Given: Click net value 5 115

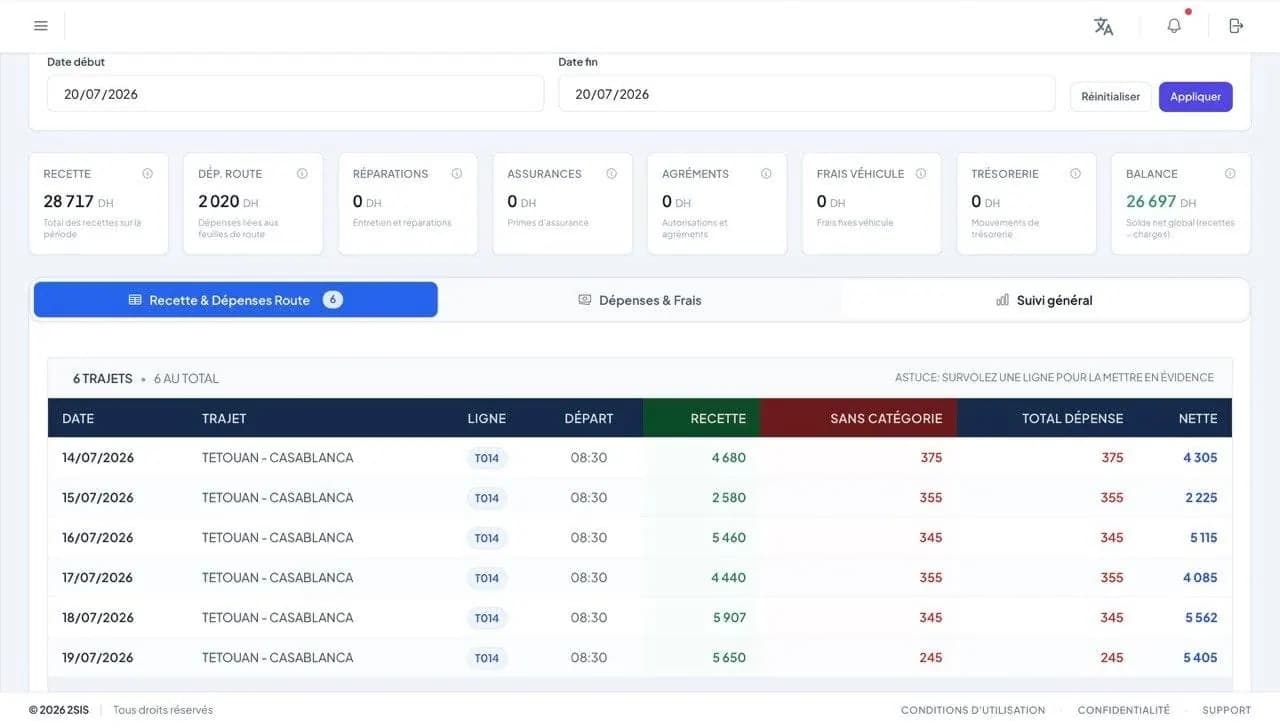Looking at the screenshot, I should [1204, 538].
